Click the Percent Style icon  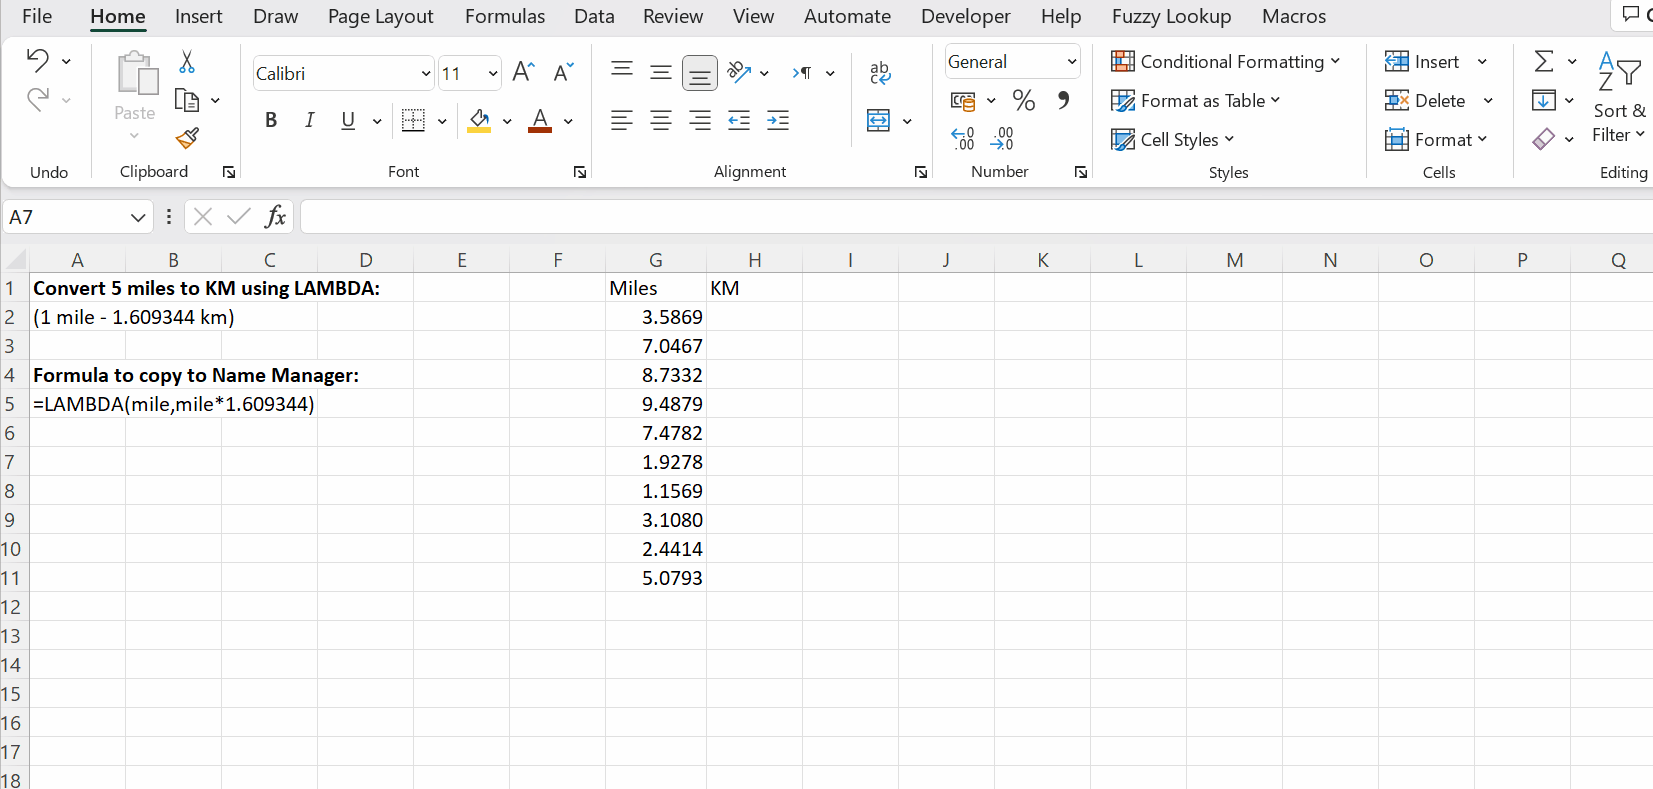pos(1023,100)
